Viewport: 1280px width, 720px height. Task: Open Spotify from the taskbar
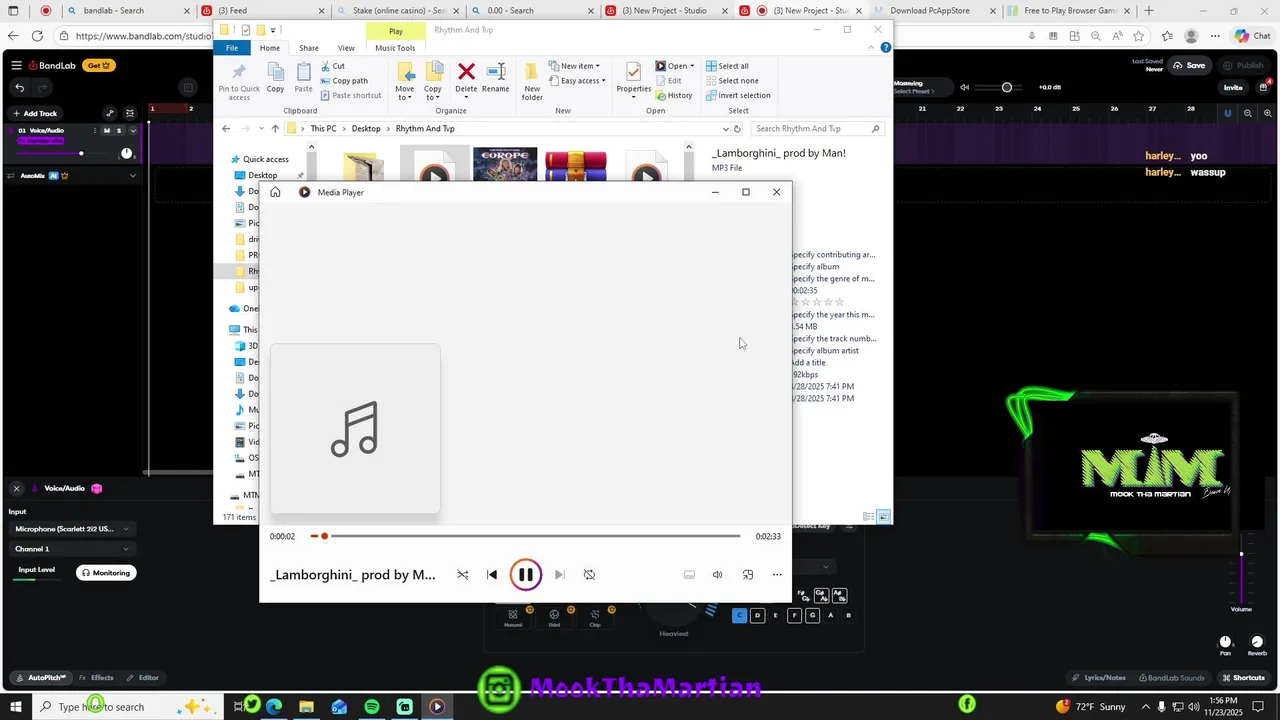(x=372, y=707)
